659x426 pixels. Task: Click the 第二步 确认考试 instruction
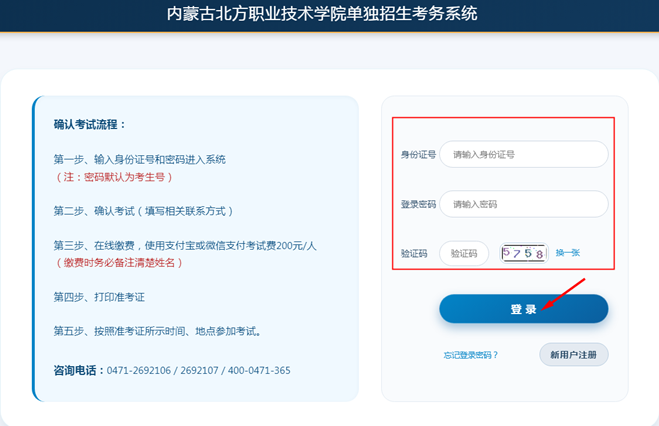click(x=143, y=211)
